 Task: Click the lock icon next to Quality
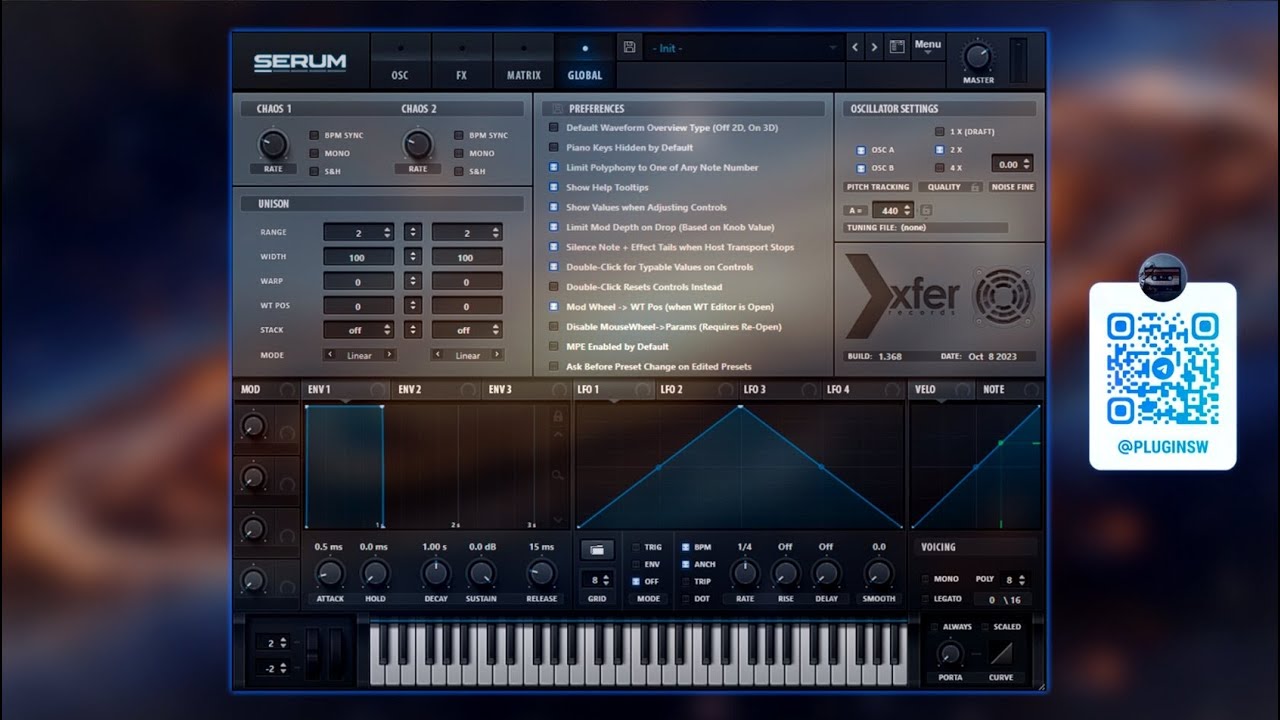click(x=974, y=187)
